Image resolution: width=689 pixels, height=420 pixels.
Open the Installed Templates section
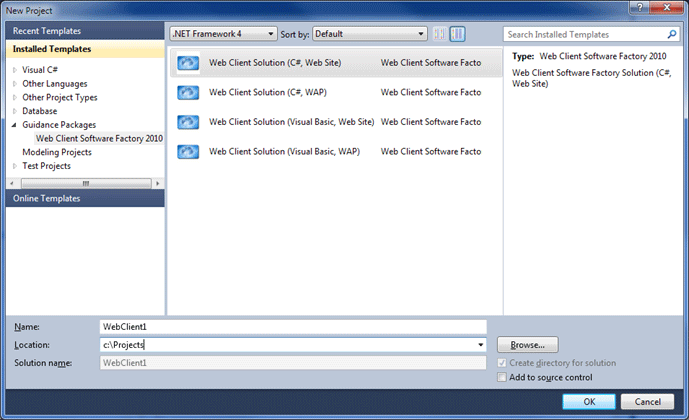(85, 49)
